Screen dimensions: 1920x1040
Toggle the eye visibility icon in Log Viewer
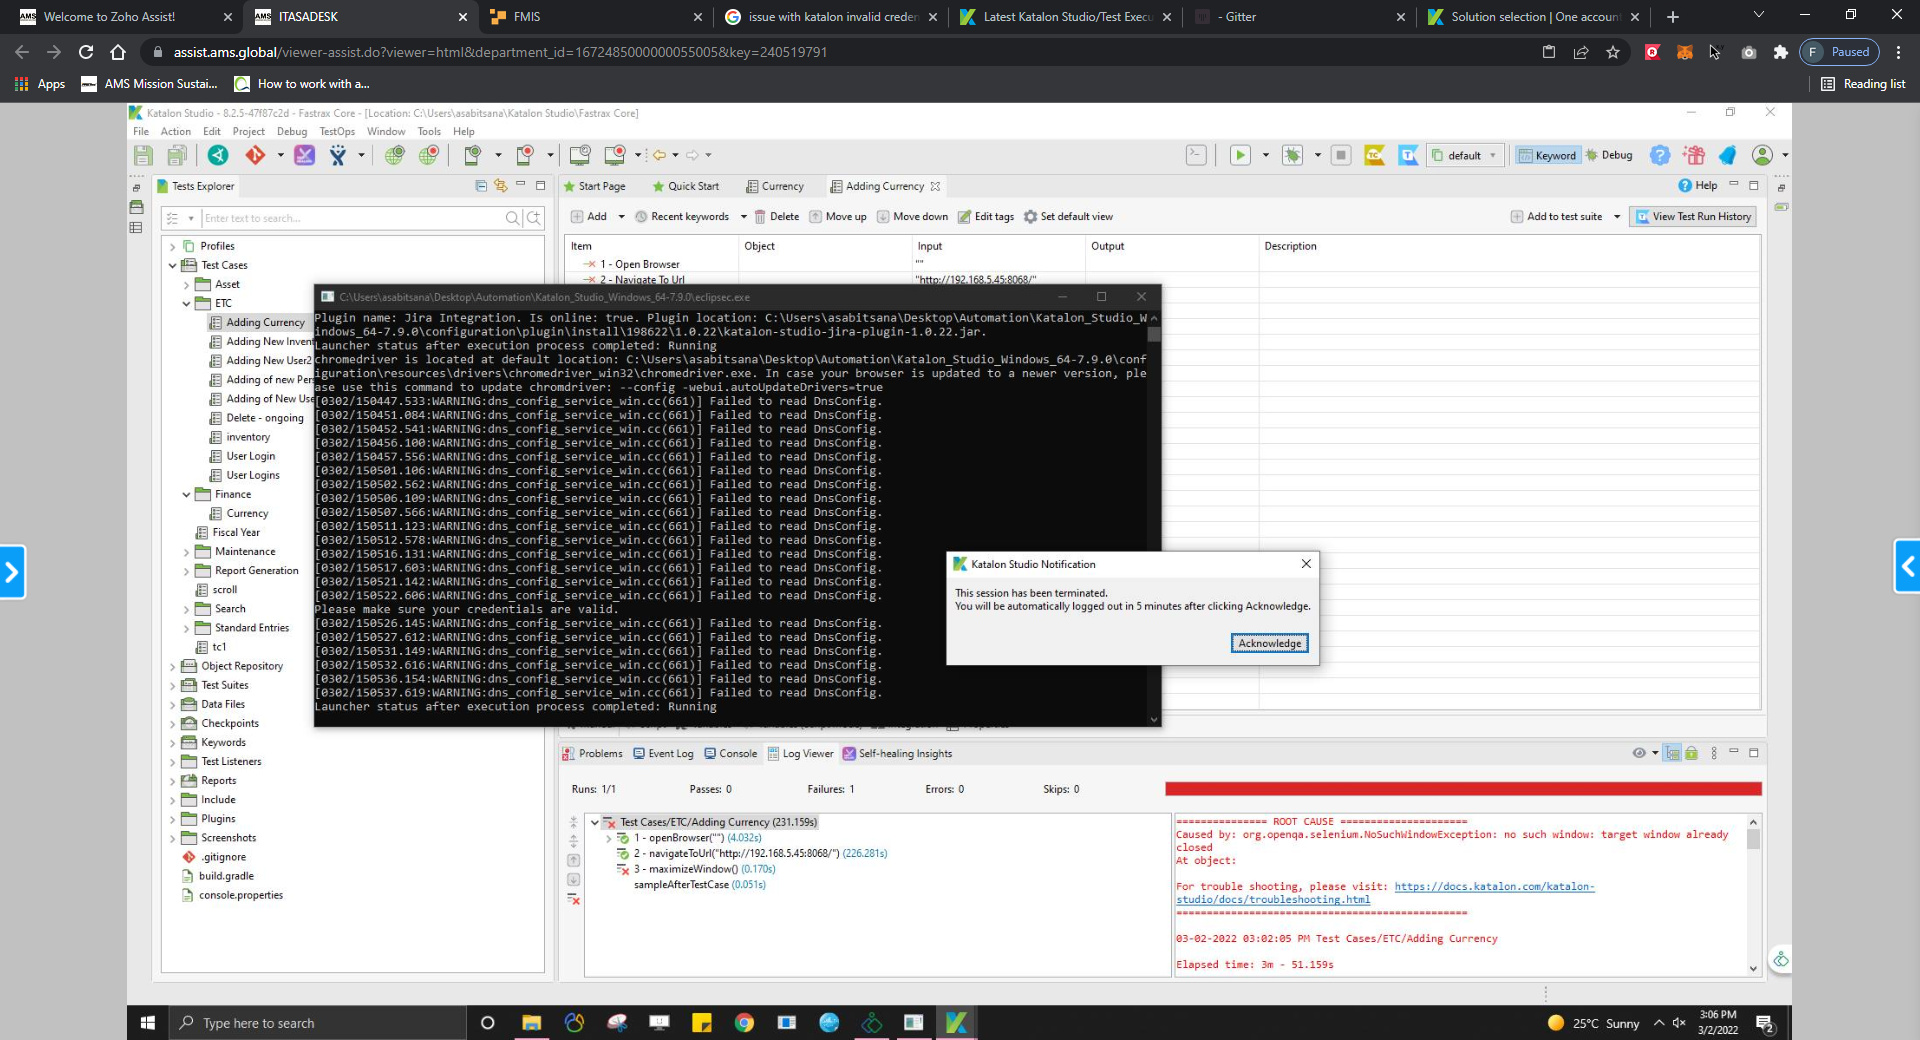1639,753
